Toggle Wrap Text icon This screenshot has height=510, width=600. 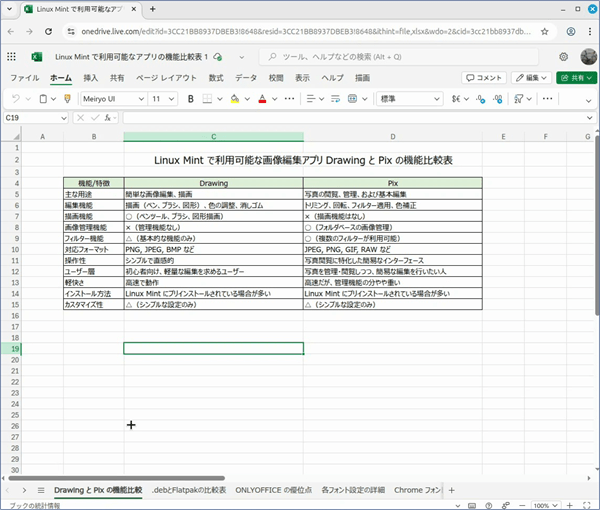(x=335, y=99)
